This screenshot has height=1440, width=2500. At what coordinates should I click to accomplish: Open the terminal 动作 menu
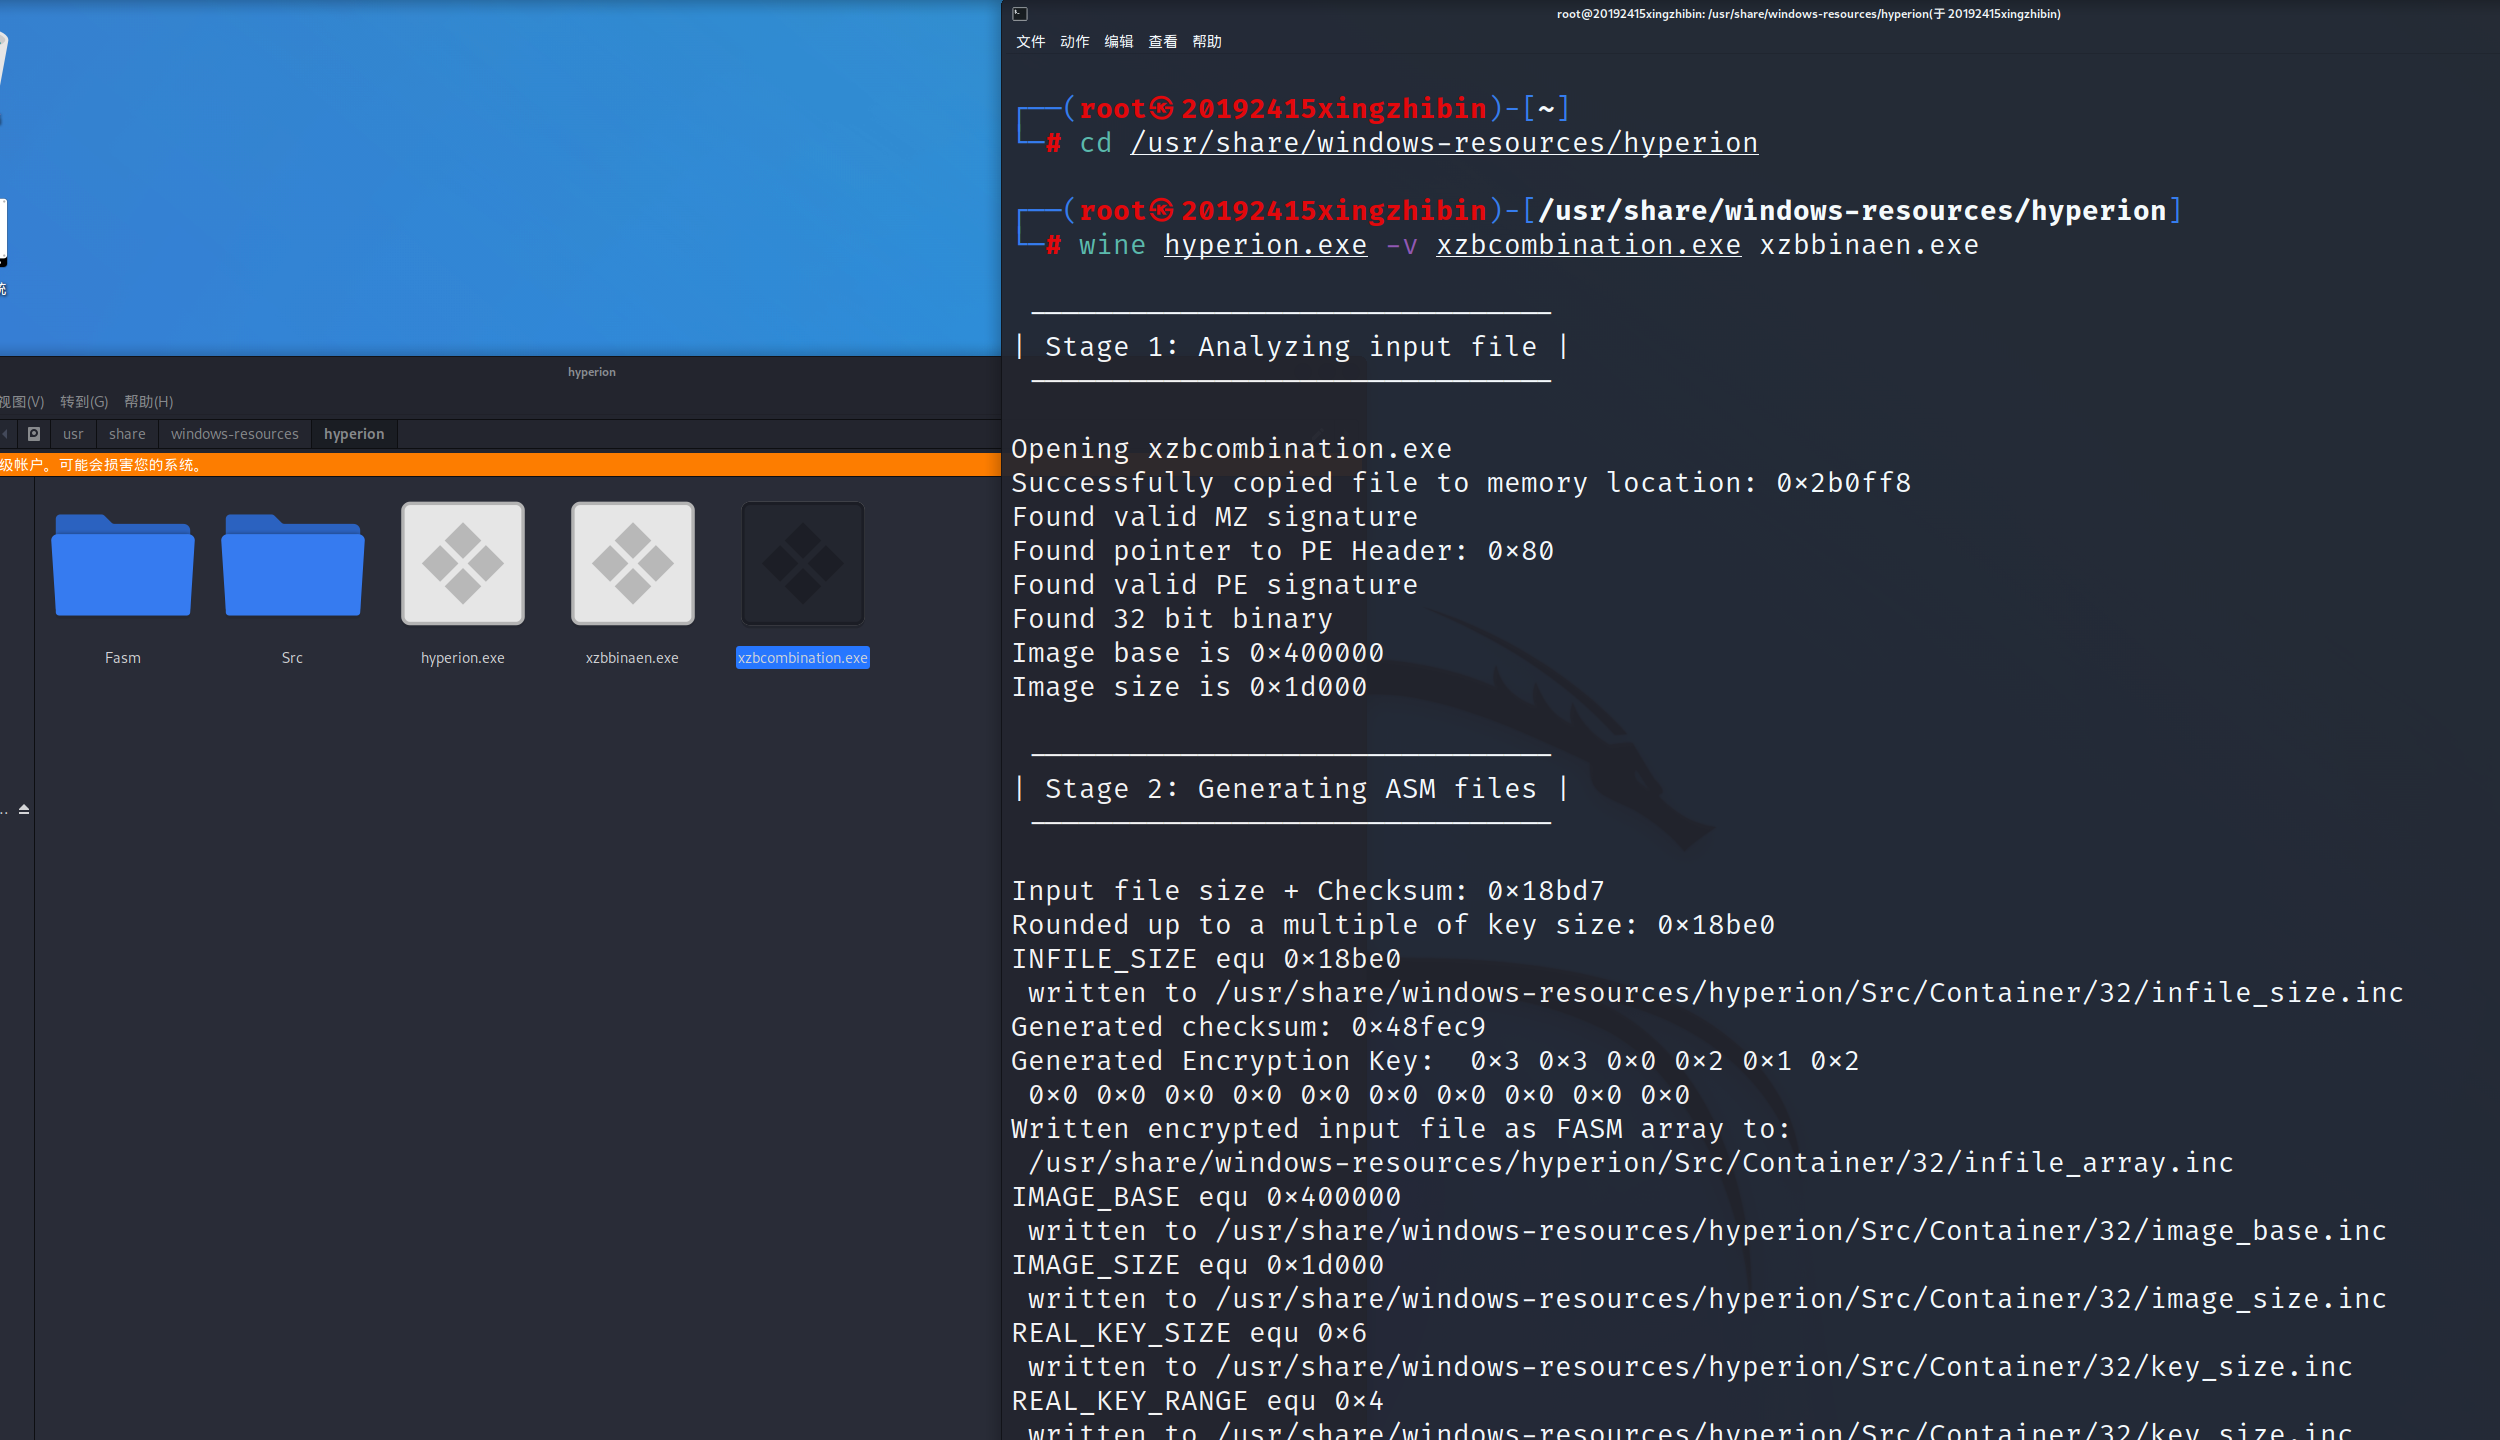pyautogui.click(x=1074, y=42)
